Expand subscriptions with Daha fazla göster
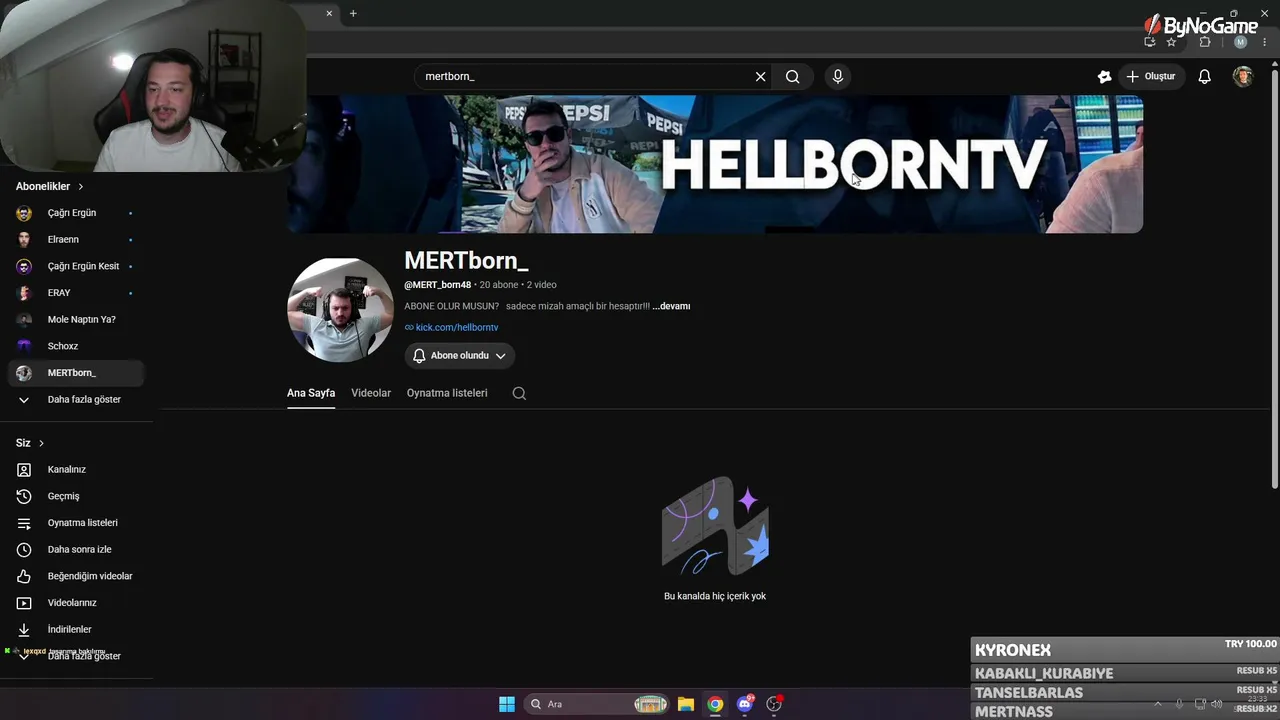This screenshot has height=720, width=1280. point(76,400)
